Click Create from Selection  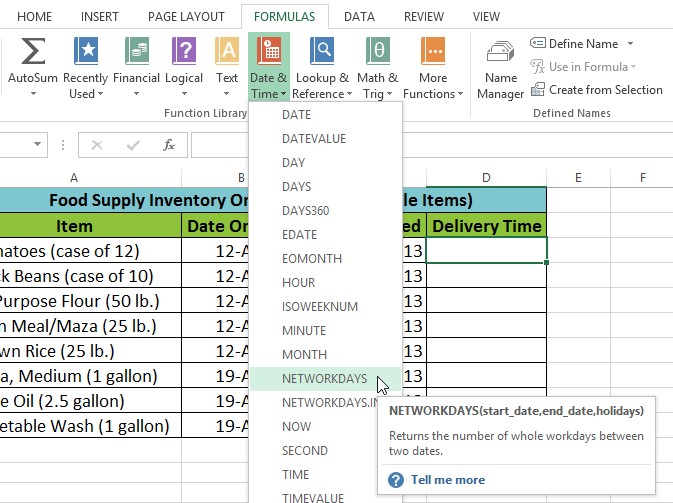[x=597, y=89]
